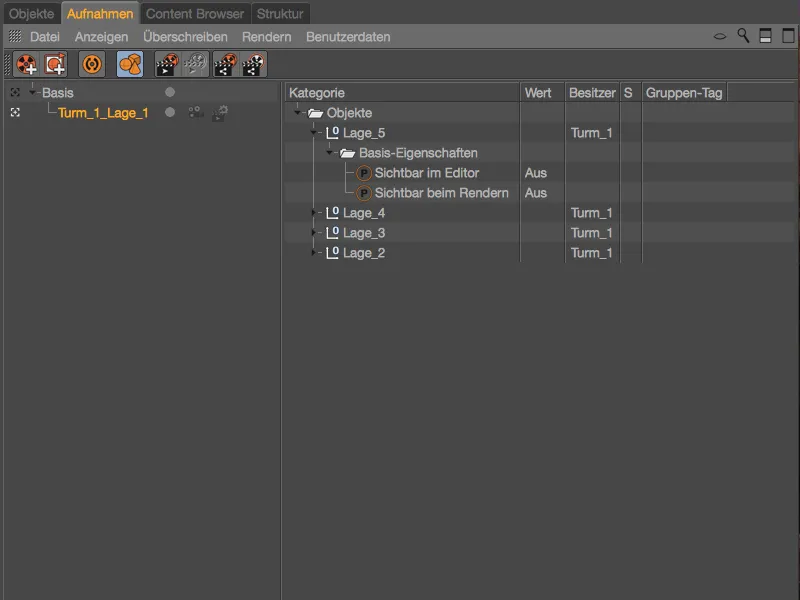Click the null object icon of Lage_3
Viewport: 800px width, 600px height.
click(332, 233)
